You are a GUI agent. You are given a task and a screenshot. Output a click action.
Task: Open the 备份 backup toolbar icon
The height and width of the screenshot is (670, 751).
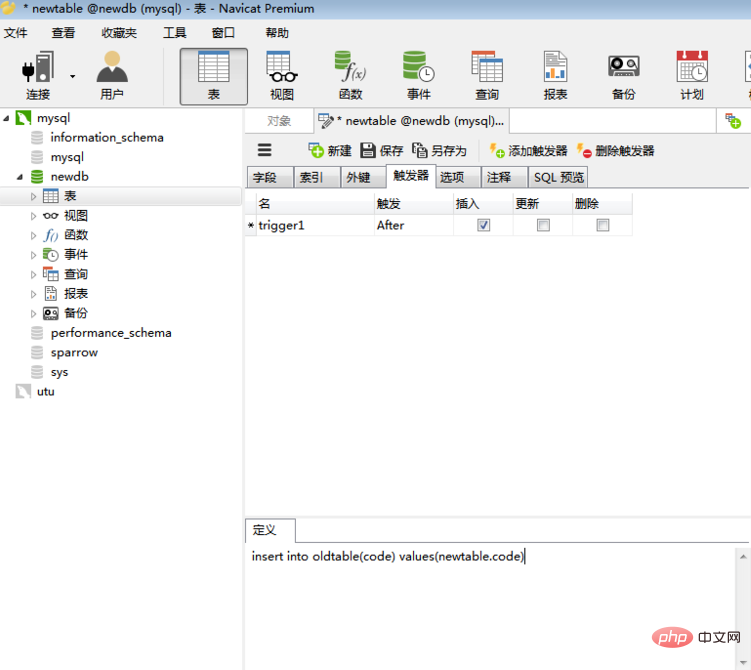point(624,76)
